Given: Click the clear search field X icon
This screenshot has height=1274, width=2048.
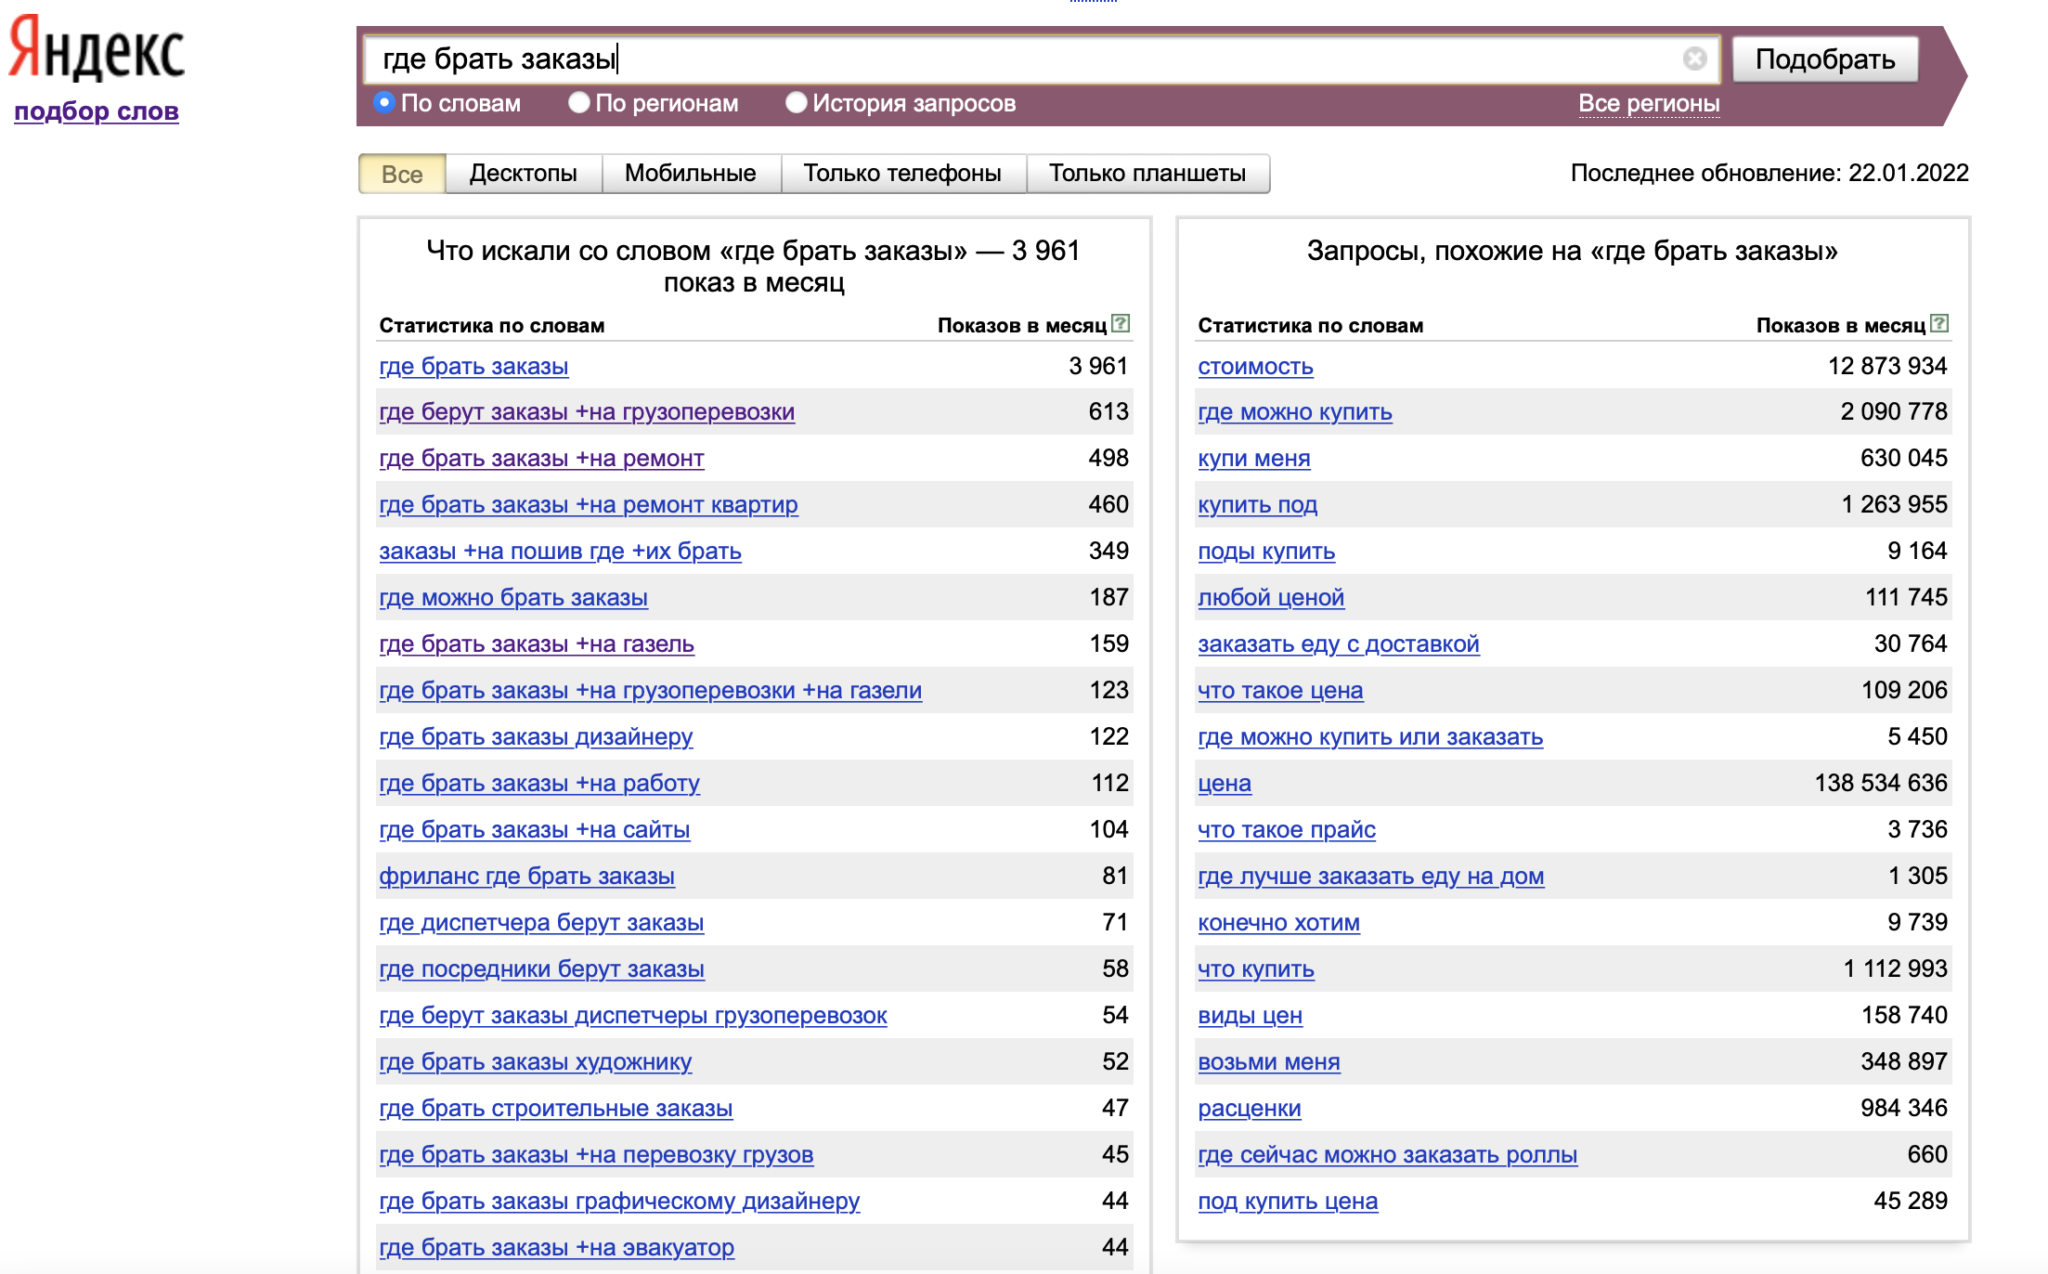Looking at the screenshot, I should point(1694,59).
